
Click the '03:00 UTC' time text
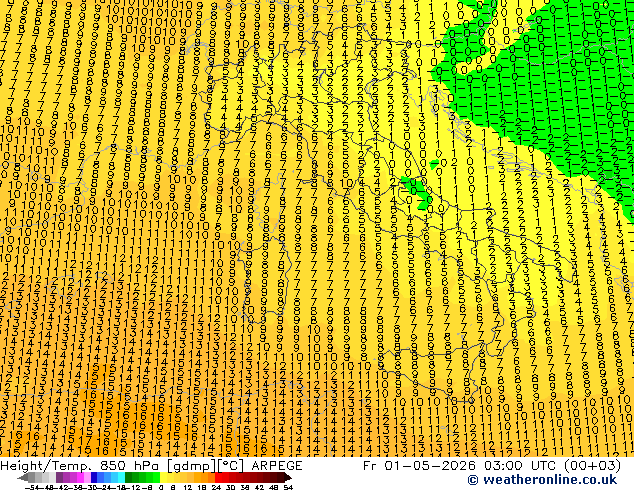(521, 466)
